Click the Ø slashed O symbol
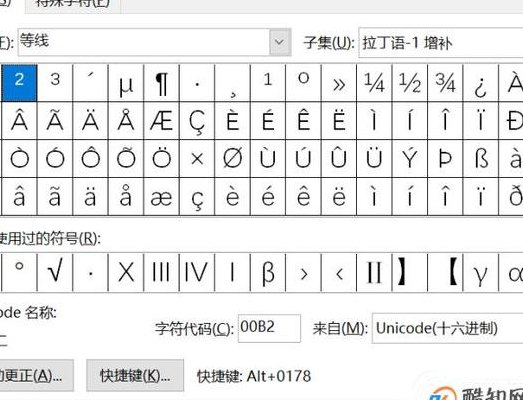The width and height of the screenshot is (523, 400). pos(232,159)
